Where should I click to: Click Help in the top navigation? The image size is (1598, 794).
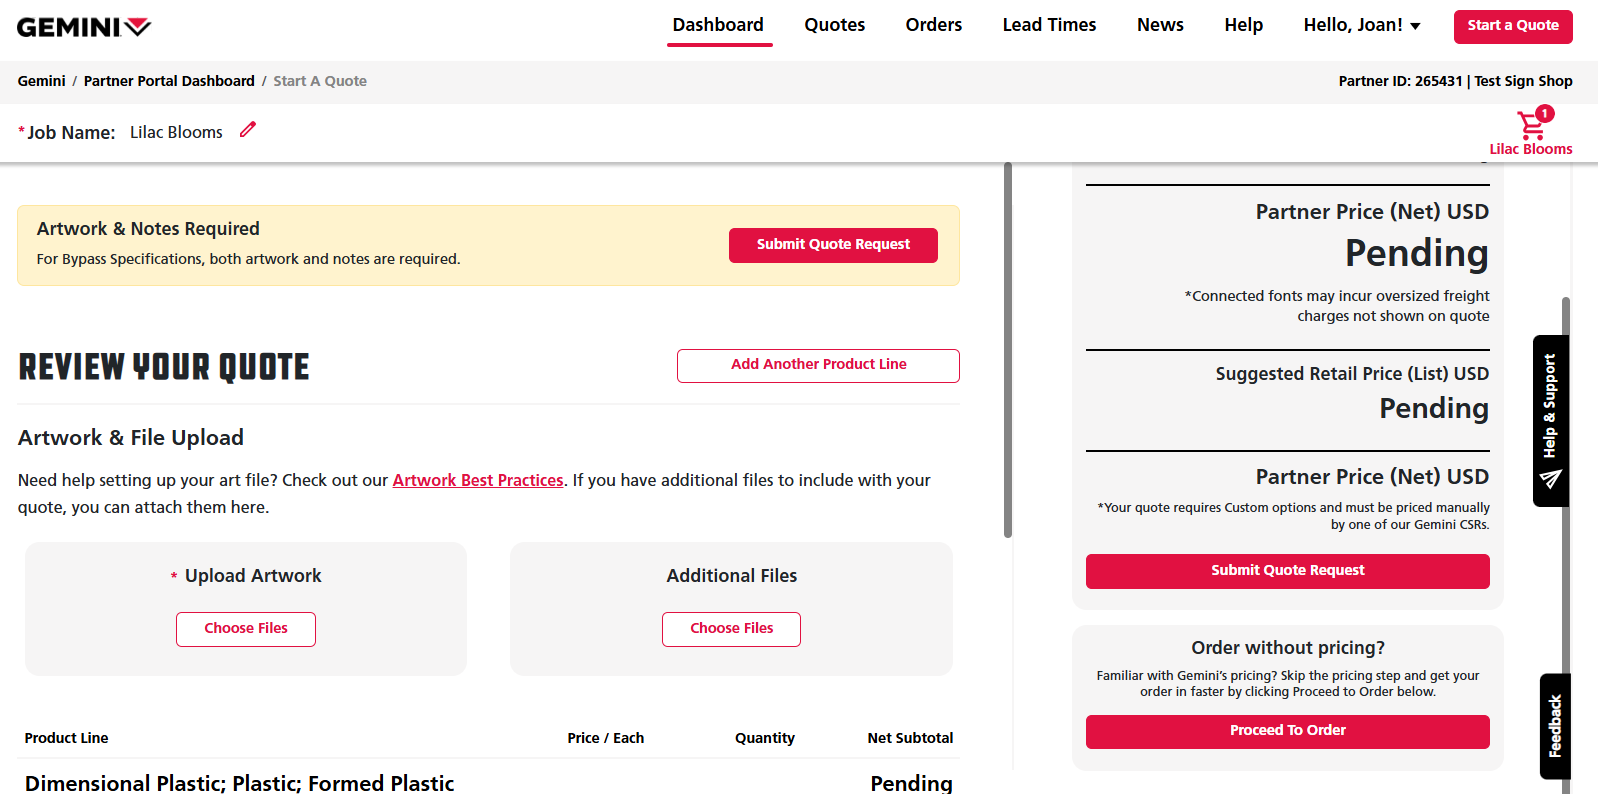click(1243, 25)
